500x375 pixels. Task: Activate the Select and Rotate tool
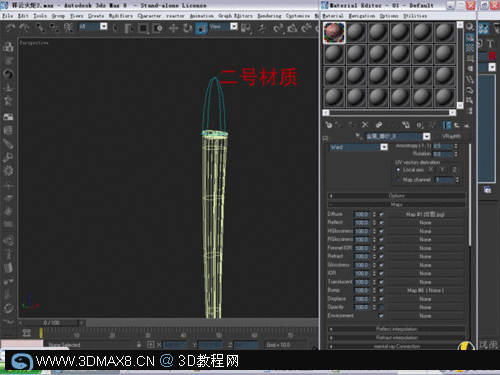point(187,28)
